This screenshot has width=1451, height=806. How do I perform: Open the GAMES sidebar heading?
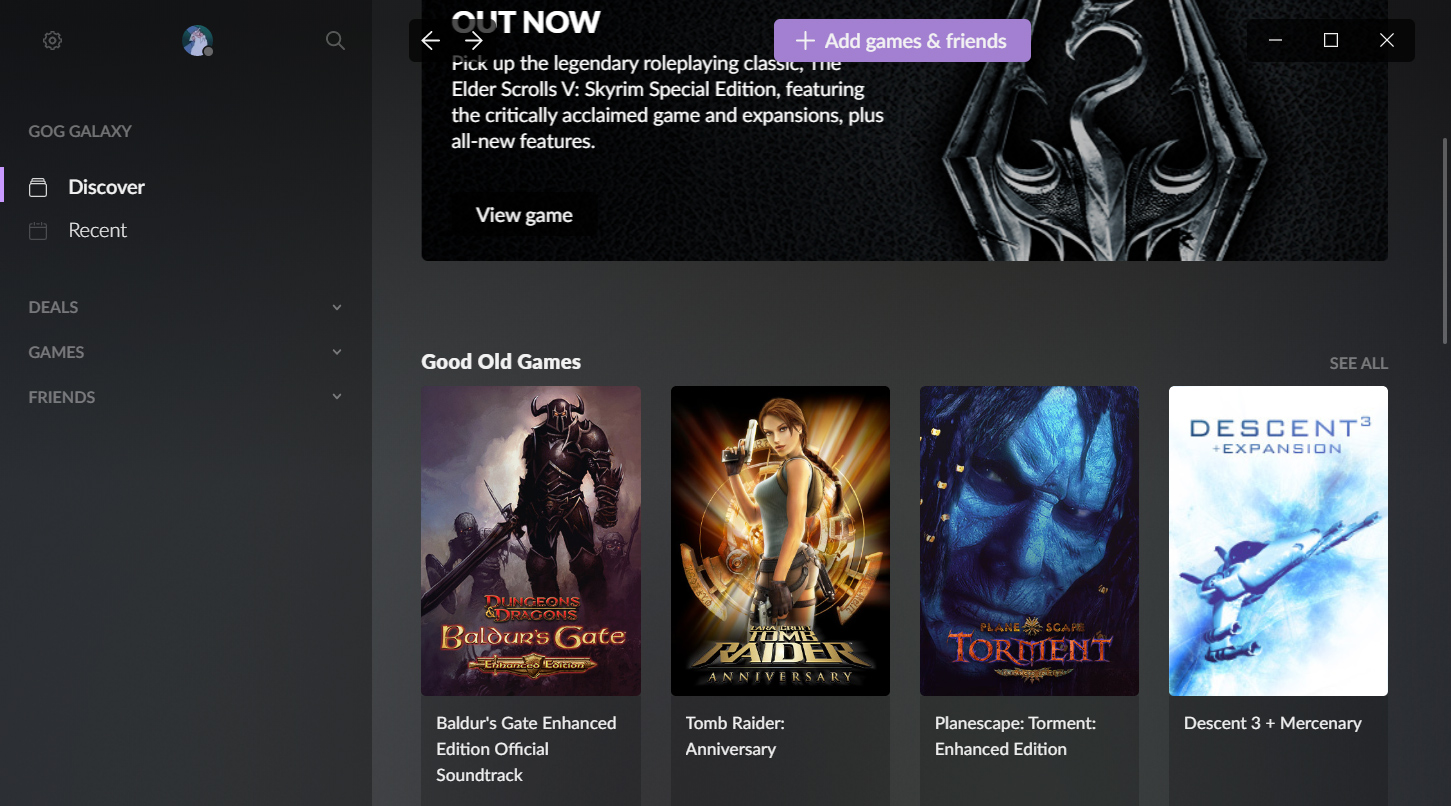[x=57, y=352]
